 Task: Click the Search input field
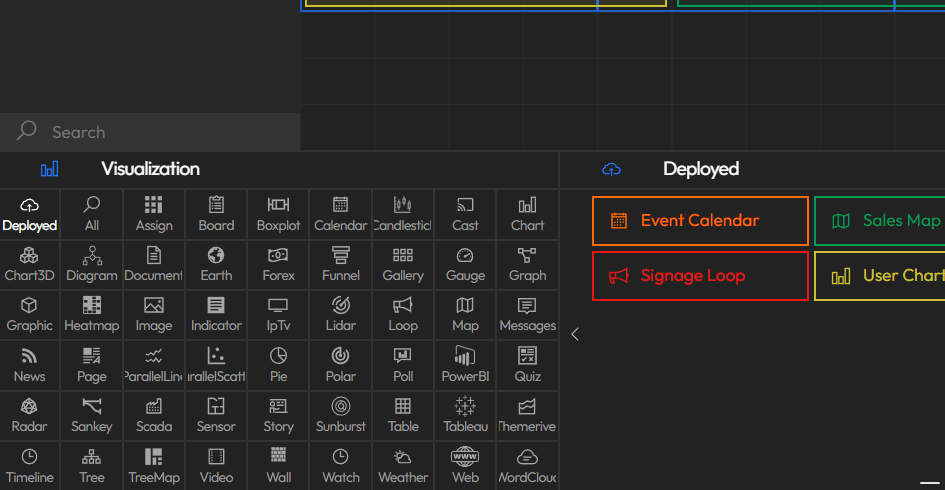click(150, 132)
